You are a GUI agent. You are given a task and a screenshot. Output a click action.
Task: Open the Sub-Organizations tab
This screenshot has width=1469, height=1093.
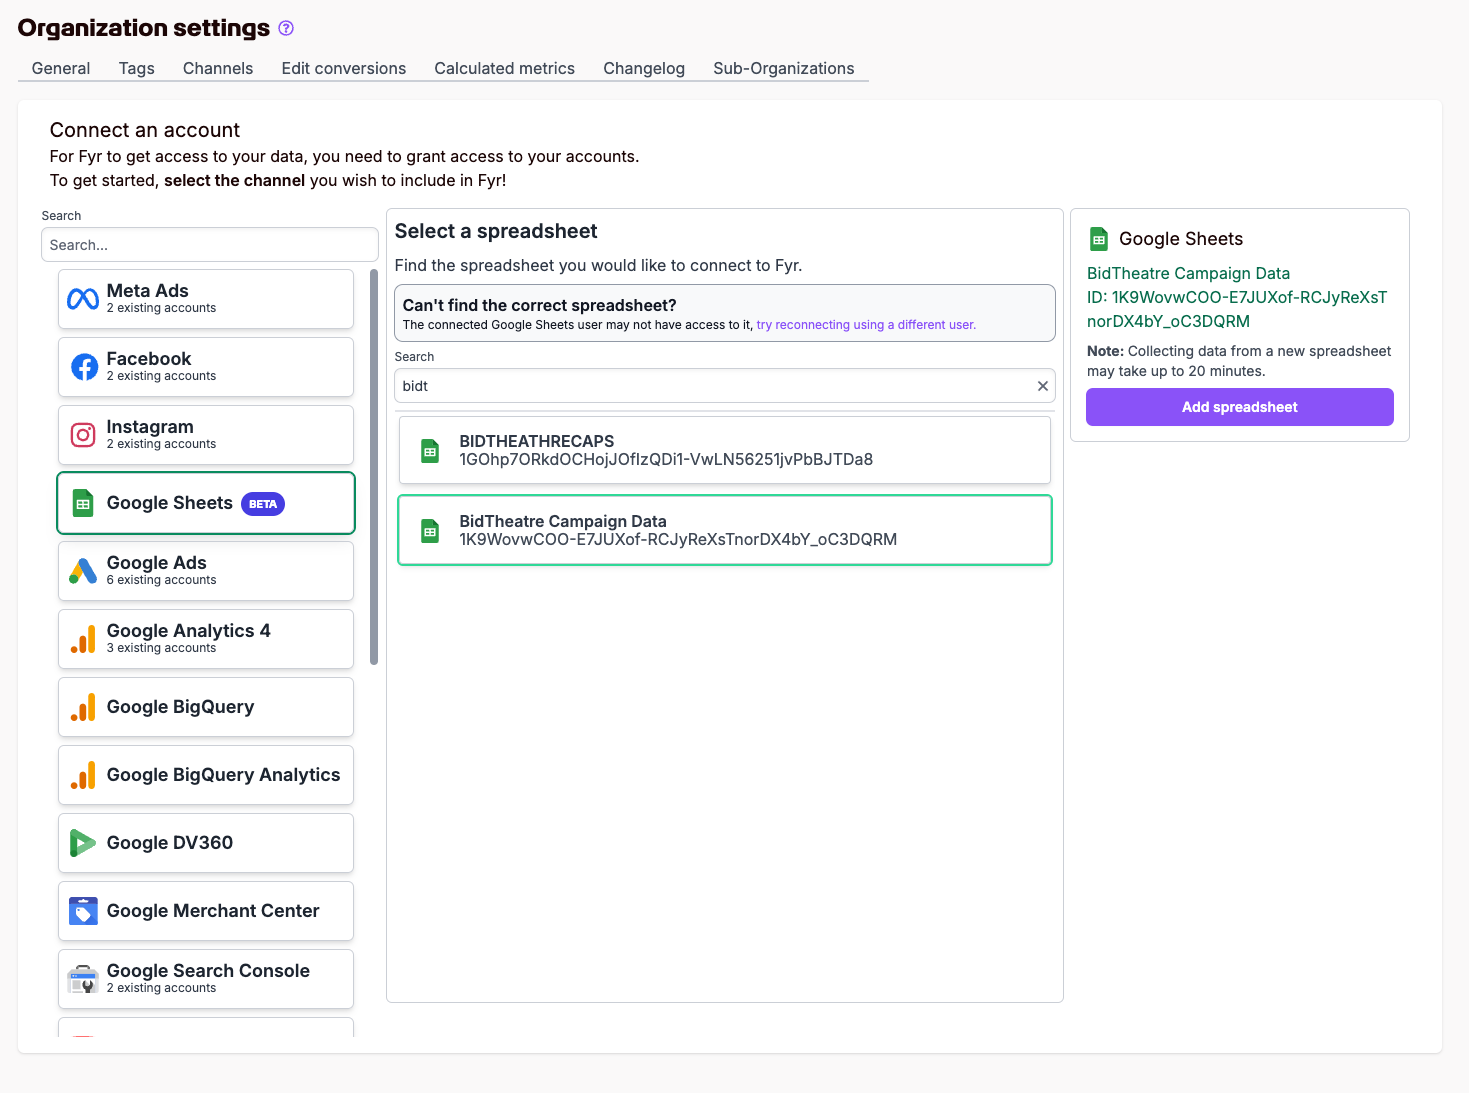[x=784, y=68]
